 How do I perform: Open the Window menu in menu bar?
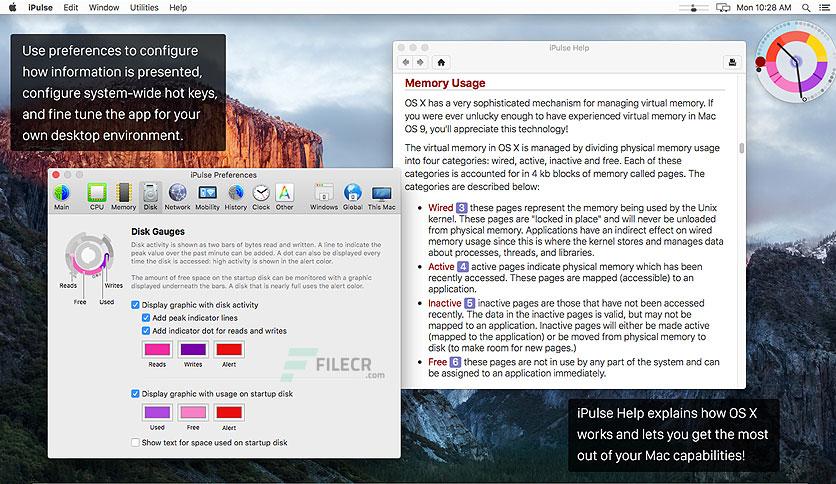(104, 7)
